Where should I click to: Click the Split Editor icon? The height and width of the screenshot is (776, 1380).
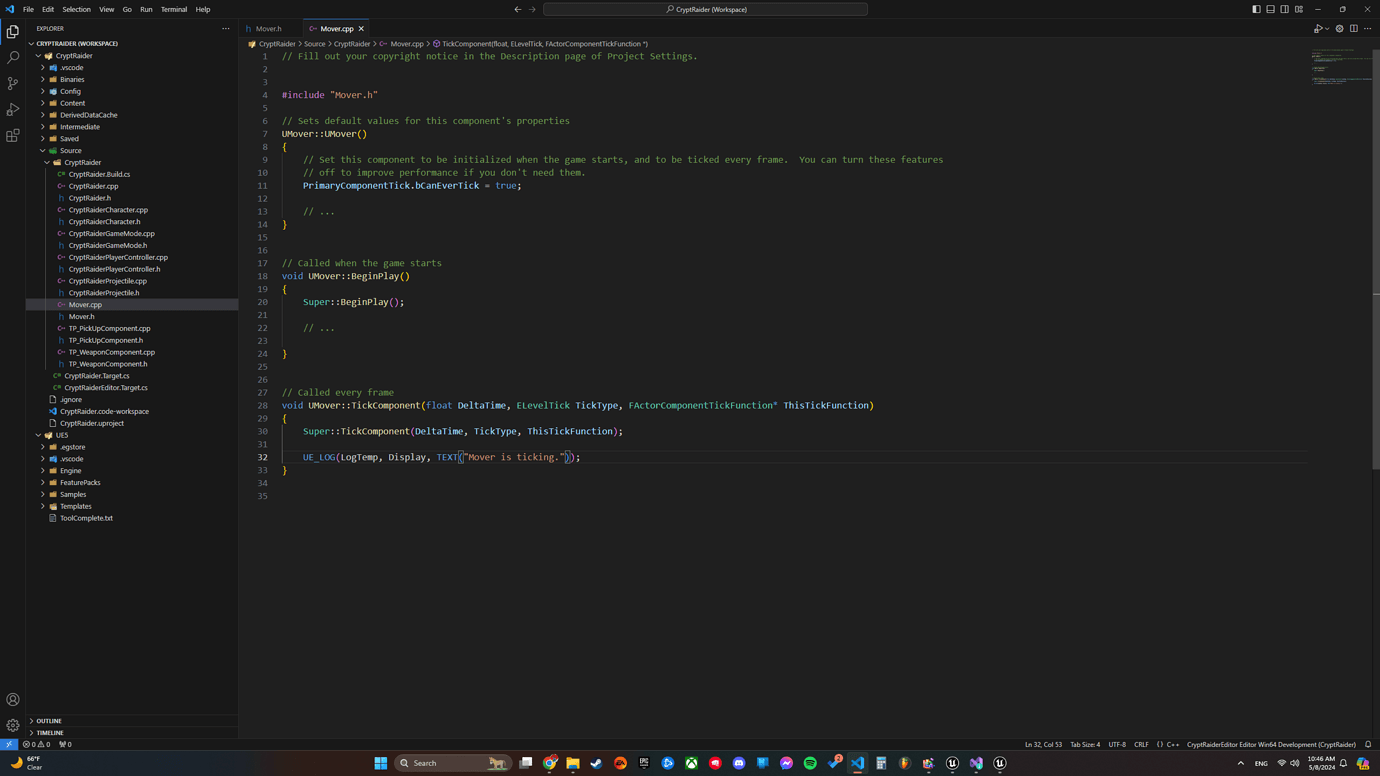pos(1353,28)
